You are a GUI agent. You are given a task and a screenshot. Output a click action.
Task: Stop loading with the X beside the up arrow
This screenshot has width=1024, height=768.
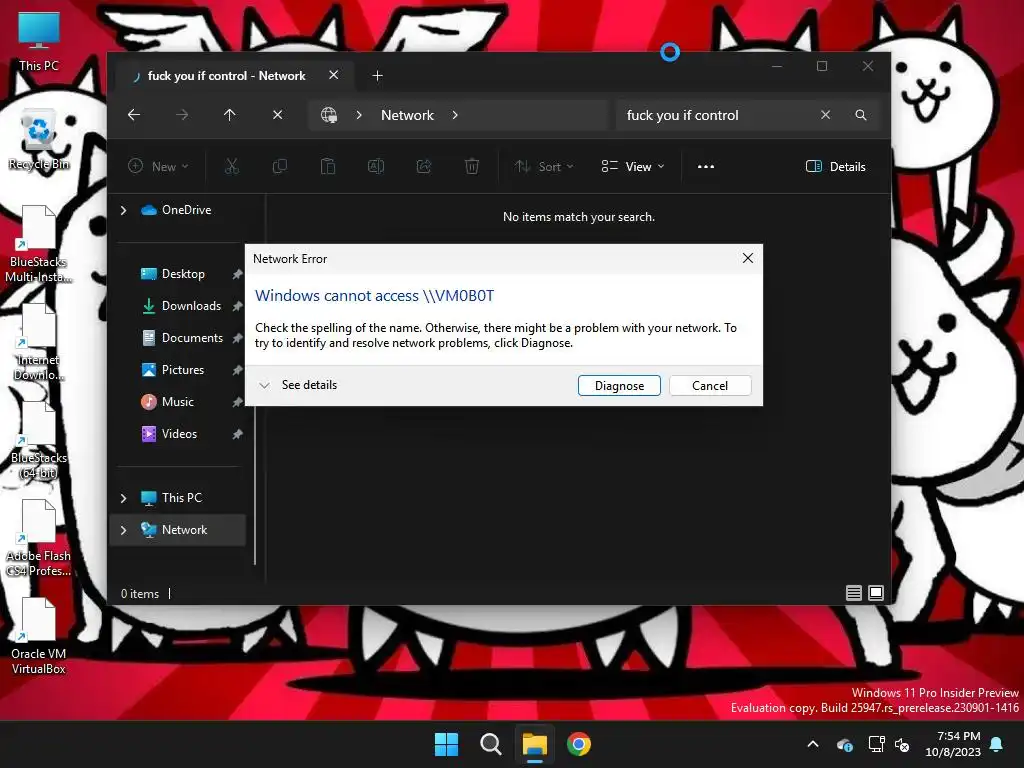[278, 115]
